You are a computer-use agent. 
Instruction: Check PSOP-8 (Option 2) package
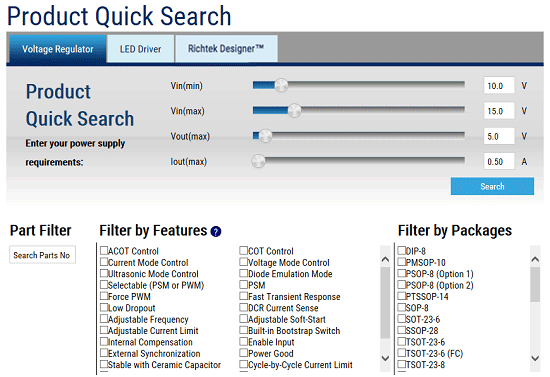point(402,284)
